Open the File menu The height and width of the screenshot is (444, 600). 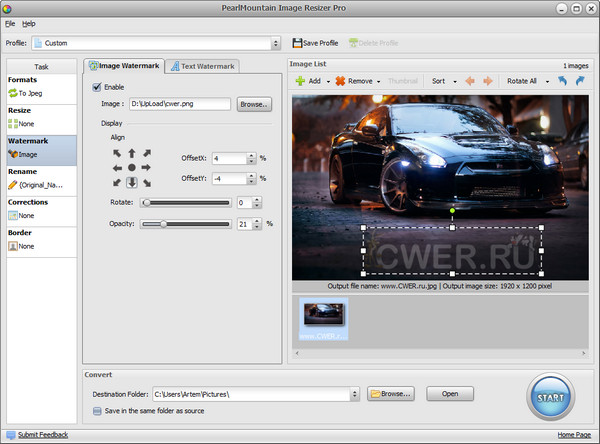point(9,22)
